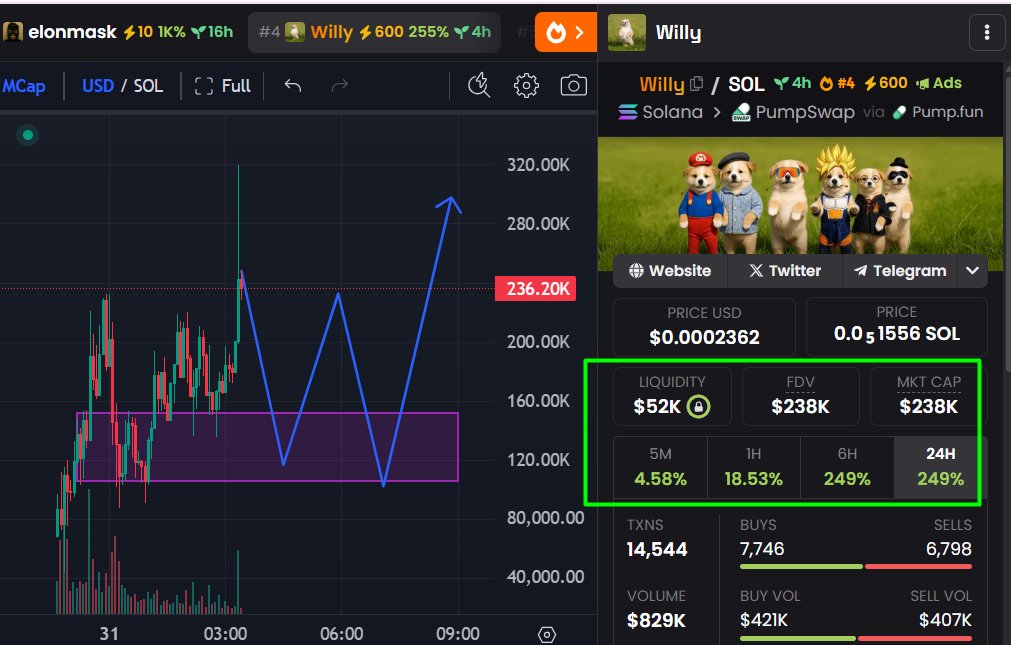1011x645 pixels.
Task: Select USD price denomination
Action: click(98, 86)
